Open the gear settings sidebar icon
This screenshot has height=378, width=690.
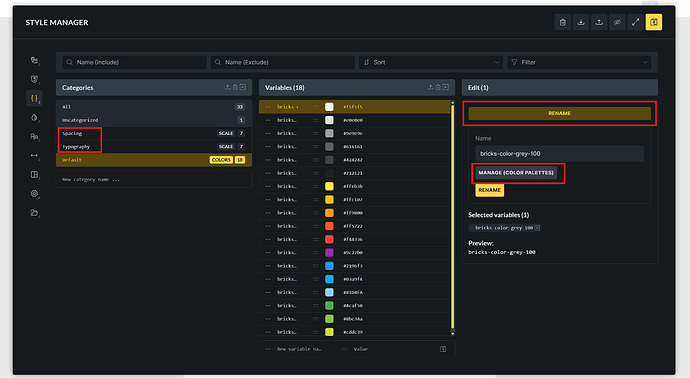click(34, 194)
